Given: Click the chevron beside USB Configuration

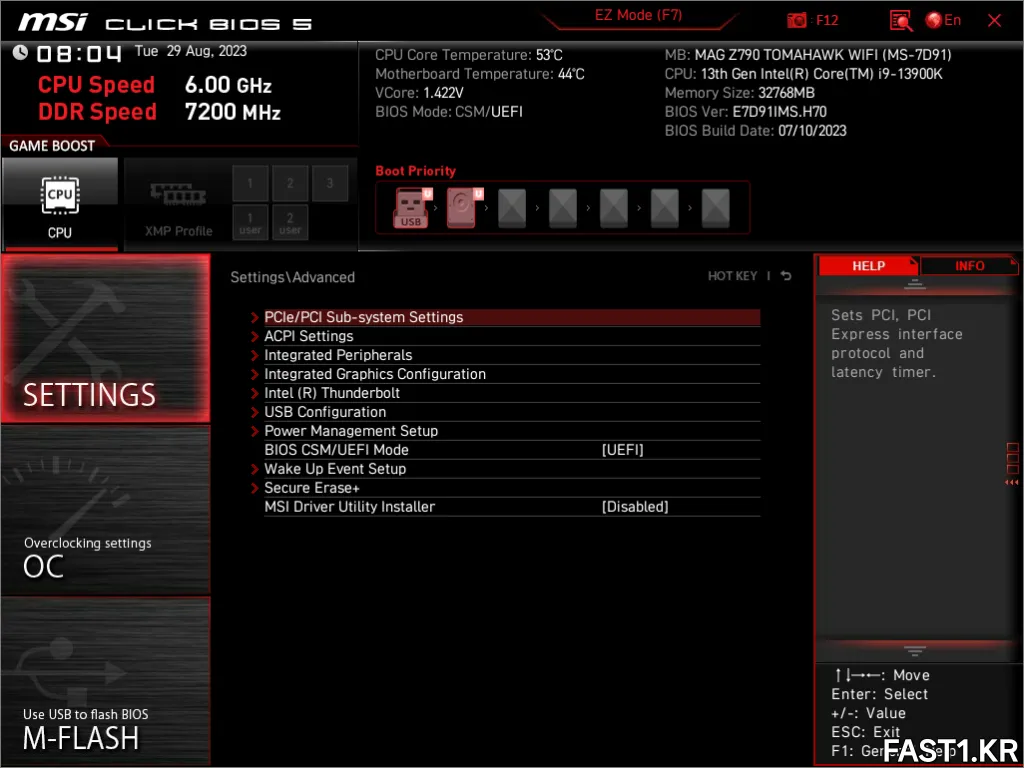Looking at the screenshot, I should (255, 412).
